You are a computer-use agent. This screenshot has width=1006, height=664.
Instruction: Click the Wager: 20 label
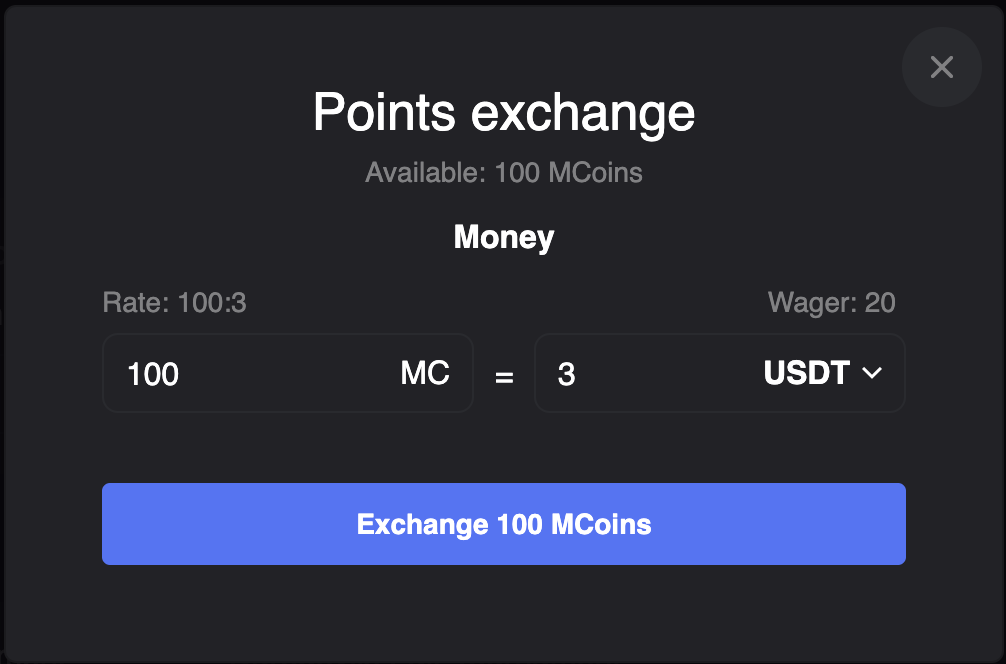(831, 302)
